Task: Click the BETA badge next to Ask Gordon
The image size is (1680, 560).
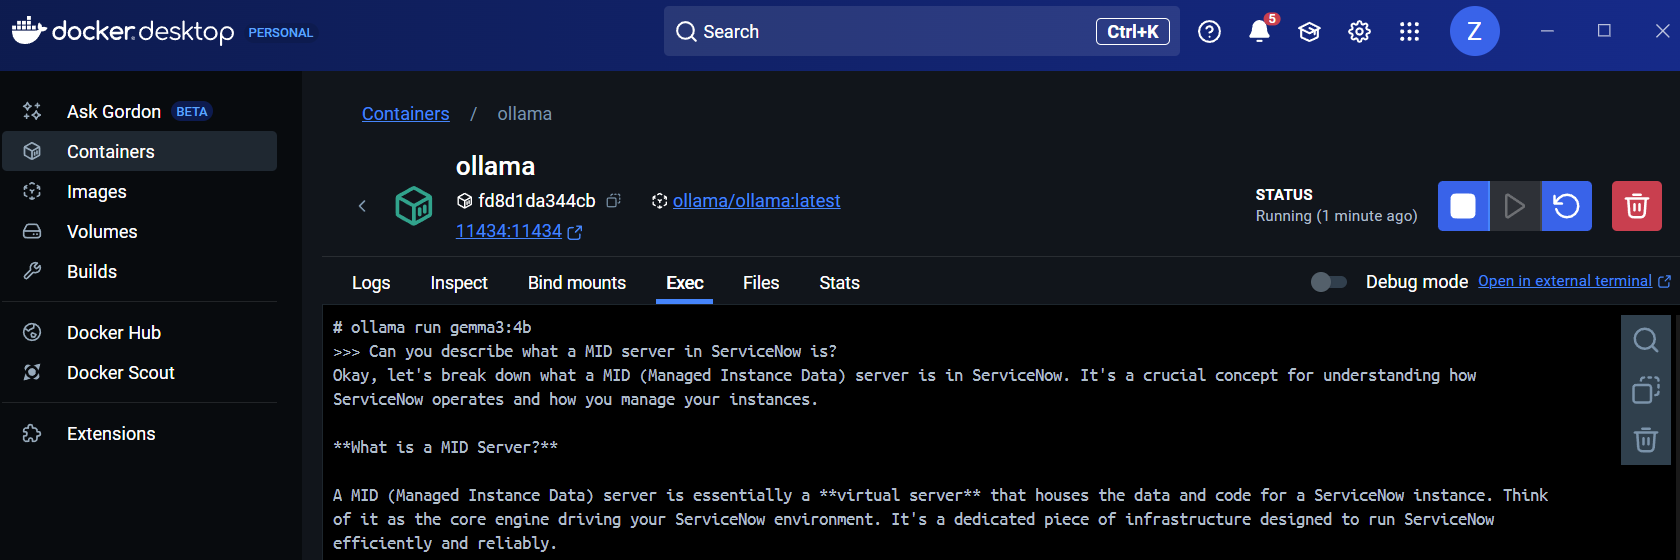Action: pyautogui.click(x=192, y=111)
